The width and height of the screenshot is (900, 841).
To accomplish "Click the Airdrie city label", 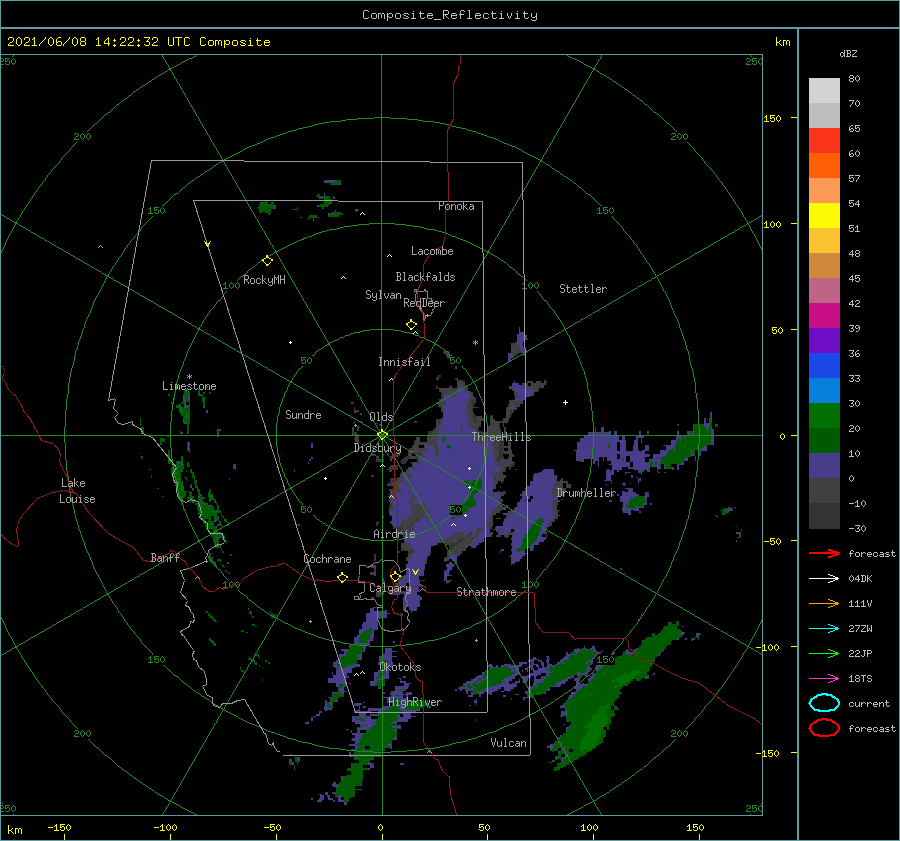I will pyautogui.click(x=394, y=534).
